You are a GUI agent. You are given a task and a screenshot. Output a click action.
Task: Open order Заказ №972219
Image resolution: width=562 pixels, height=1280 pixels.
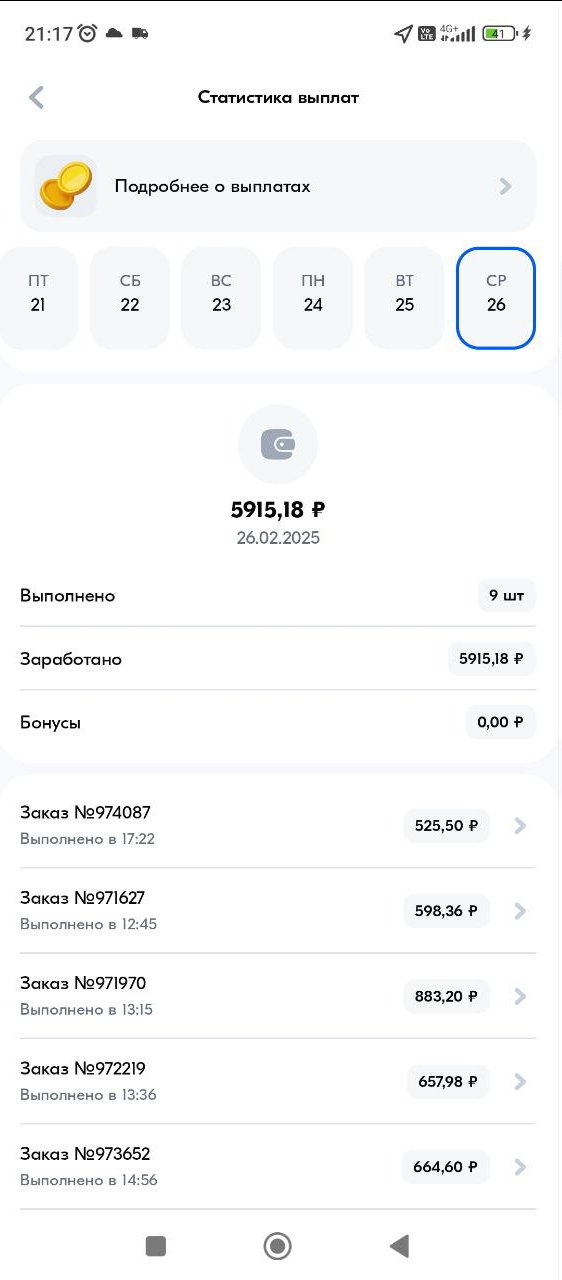click(x=278, y=1081)
